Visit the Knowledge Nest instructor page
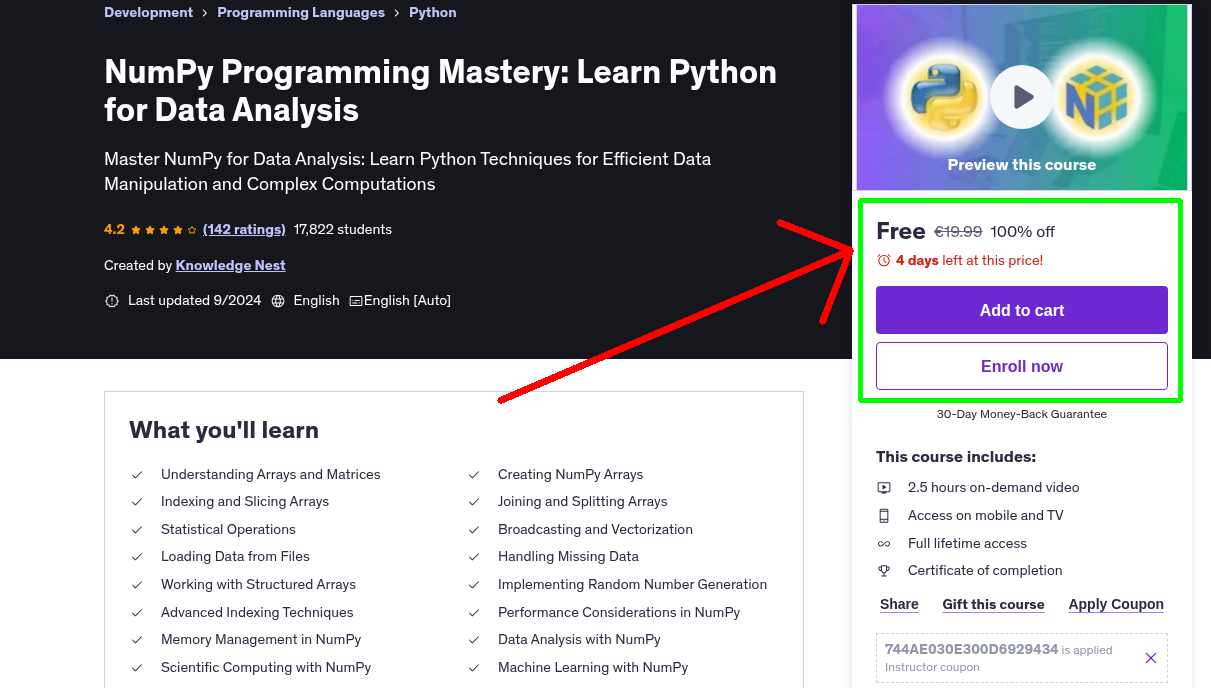This screenshot has width=1211, height=688. [231, 265]
